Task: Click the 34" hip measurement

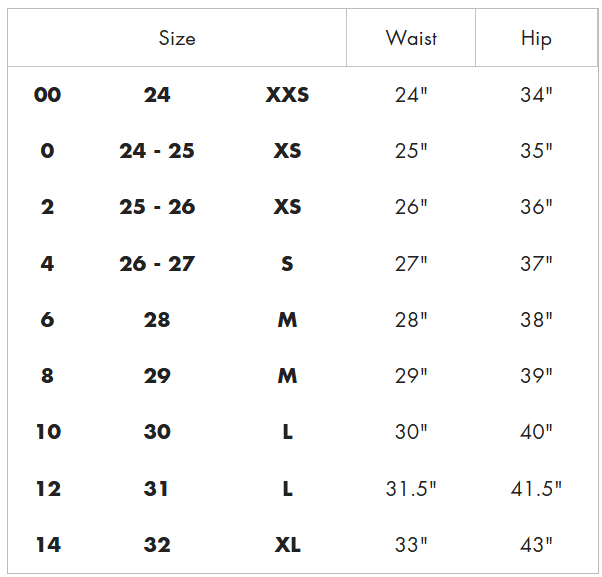Action: pos(536,94)
